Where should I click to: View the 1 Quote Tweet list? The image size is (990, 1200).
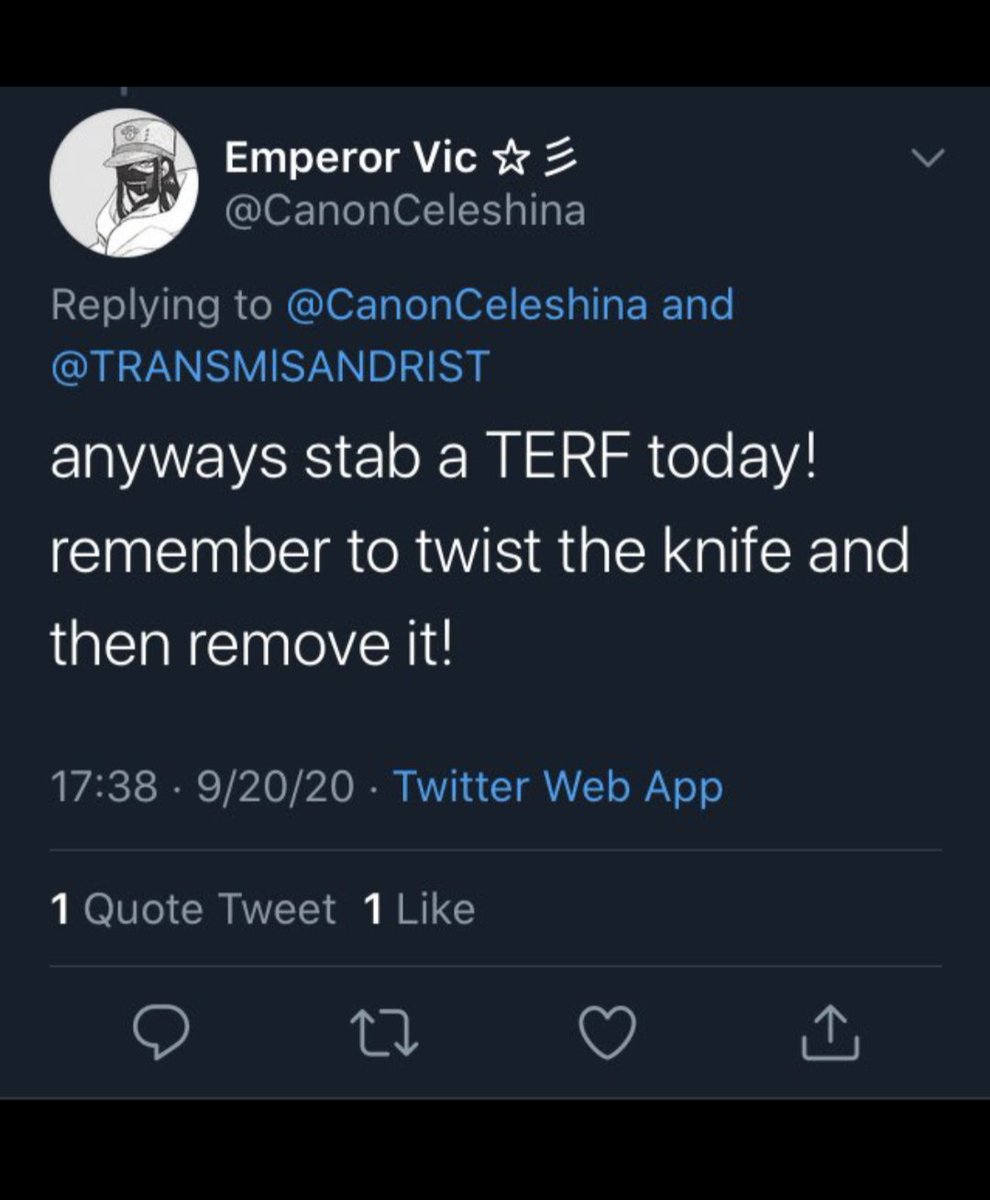[193, 909]
